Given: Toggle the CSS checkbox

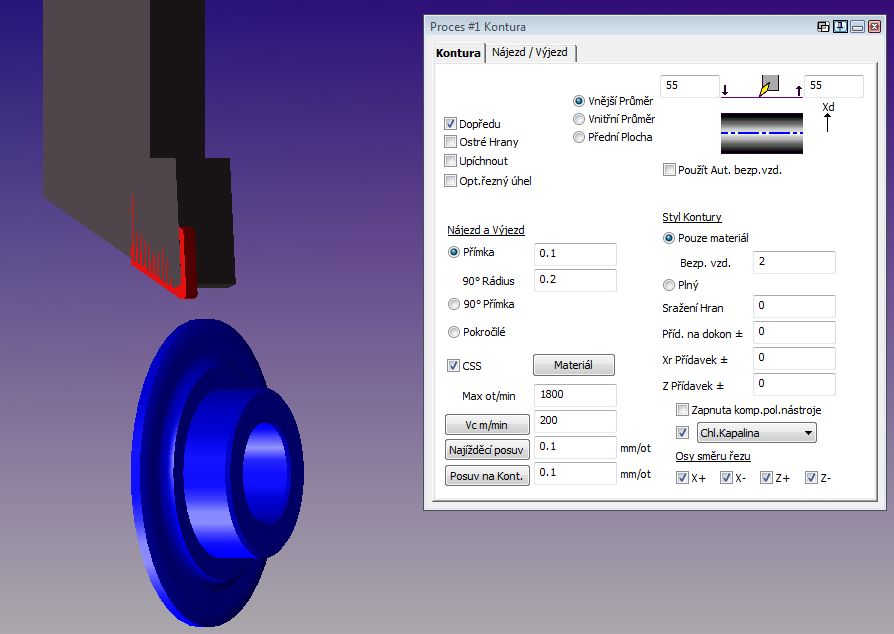Looking at the screenshot, I should tap(454, 366).
